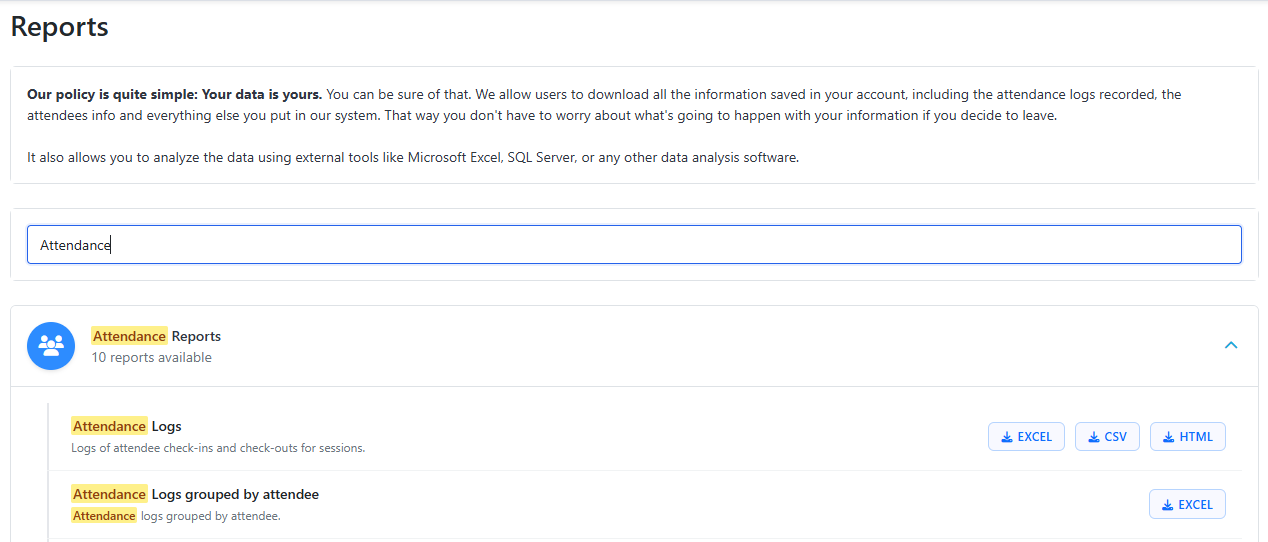Collapse the Attendance Reports section chevron

coord(1231,345)
